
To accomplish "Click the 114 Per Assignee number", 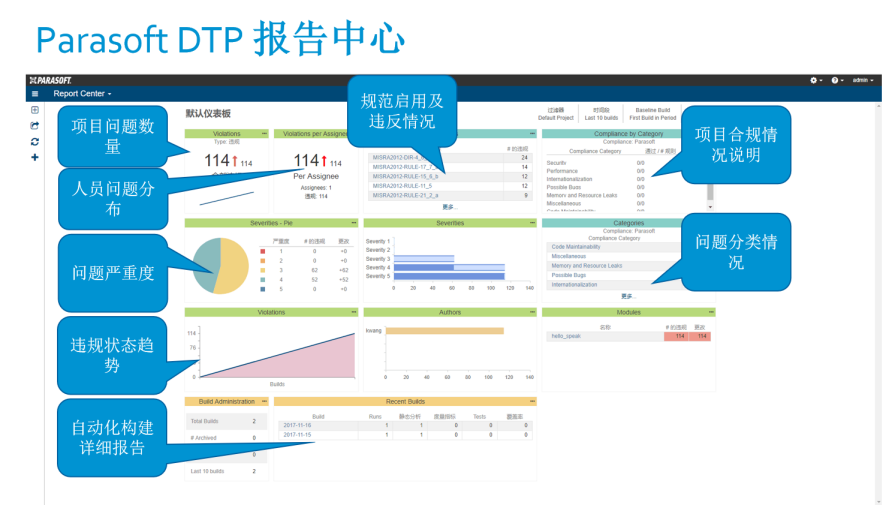I will 306,160.
